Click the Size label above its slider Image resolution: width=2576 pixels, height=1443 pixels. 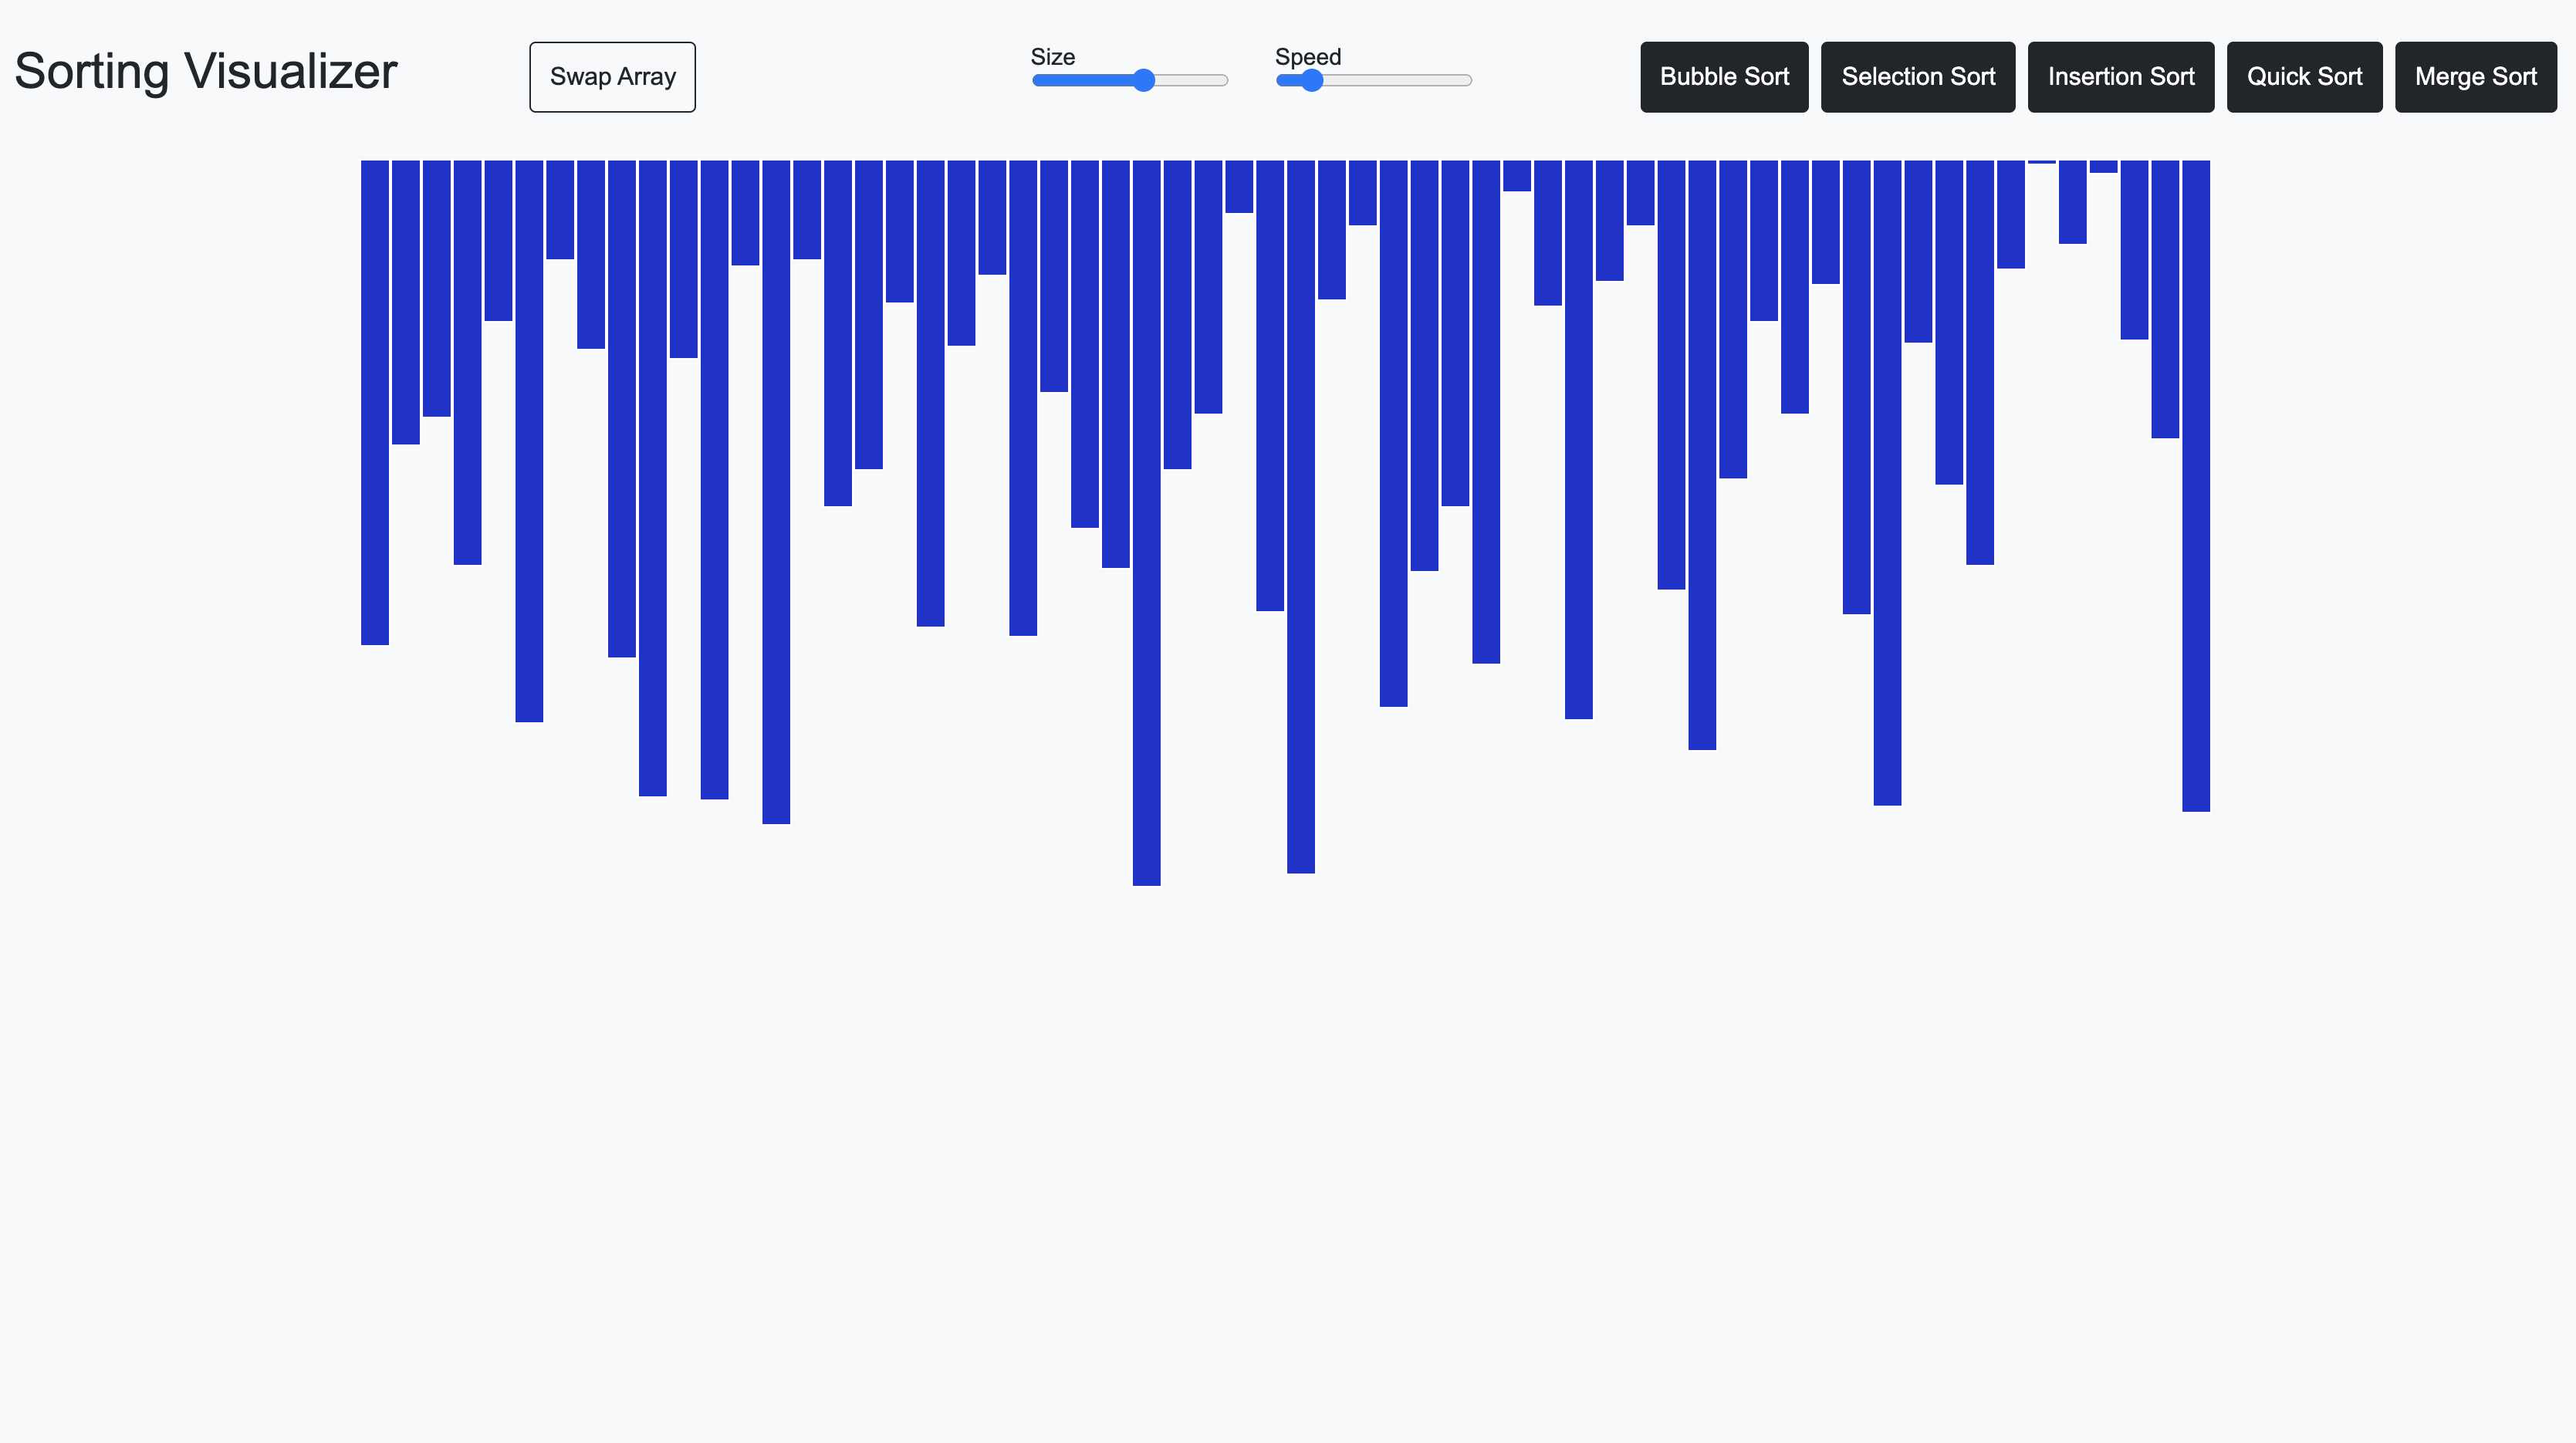coord(1053,57)
